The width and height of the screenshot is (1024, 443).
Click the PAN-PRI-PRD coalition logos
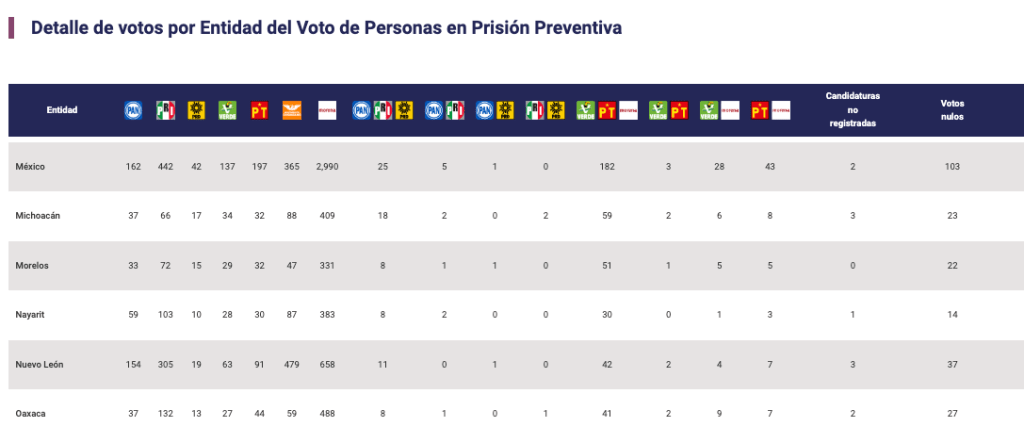[383, 110]
